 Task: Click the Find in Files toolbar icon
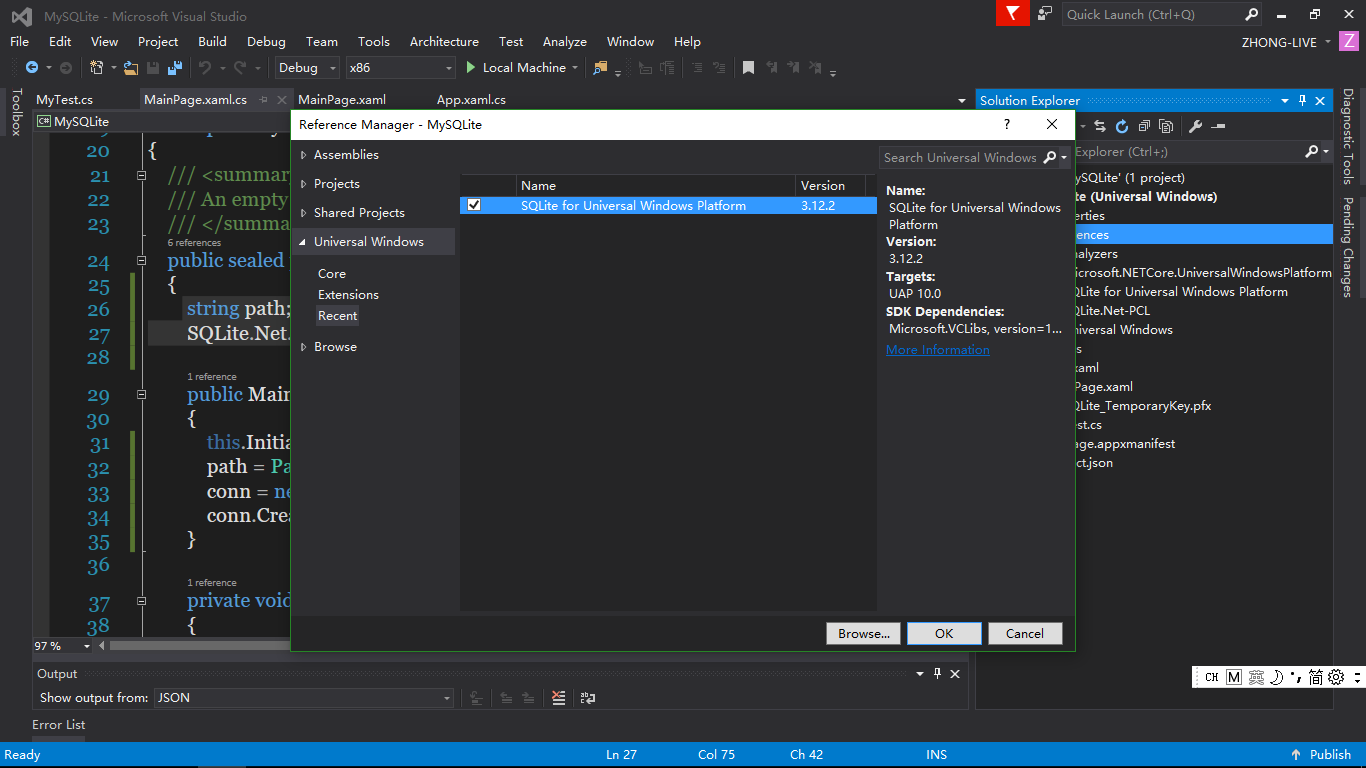click(600, 68)
